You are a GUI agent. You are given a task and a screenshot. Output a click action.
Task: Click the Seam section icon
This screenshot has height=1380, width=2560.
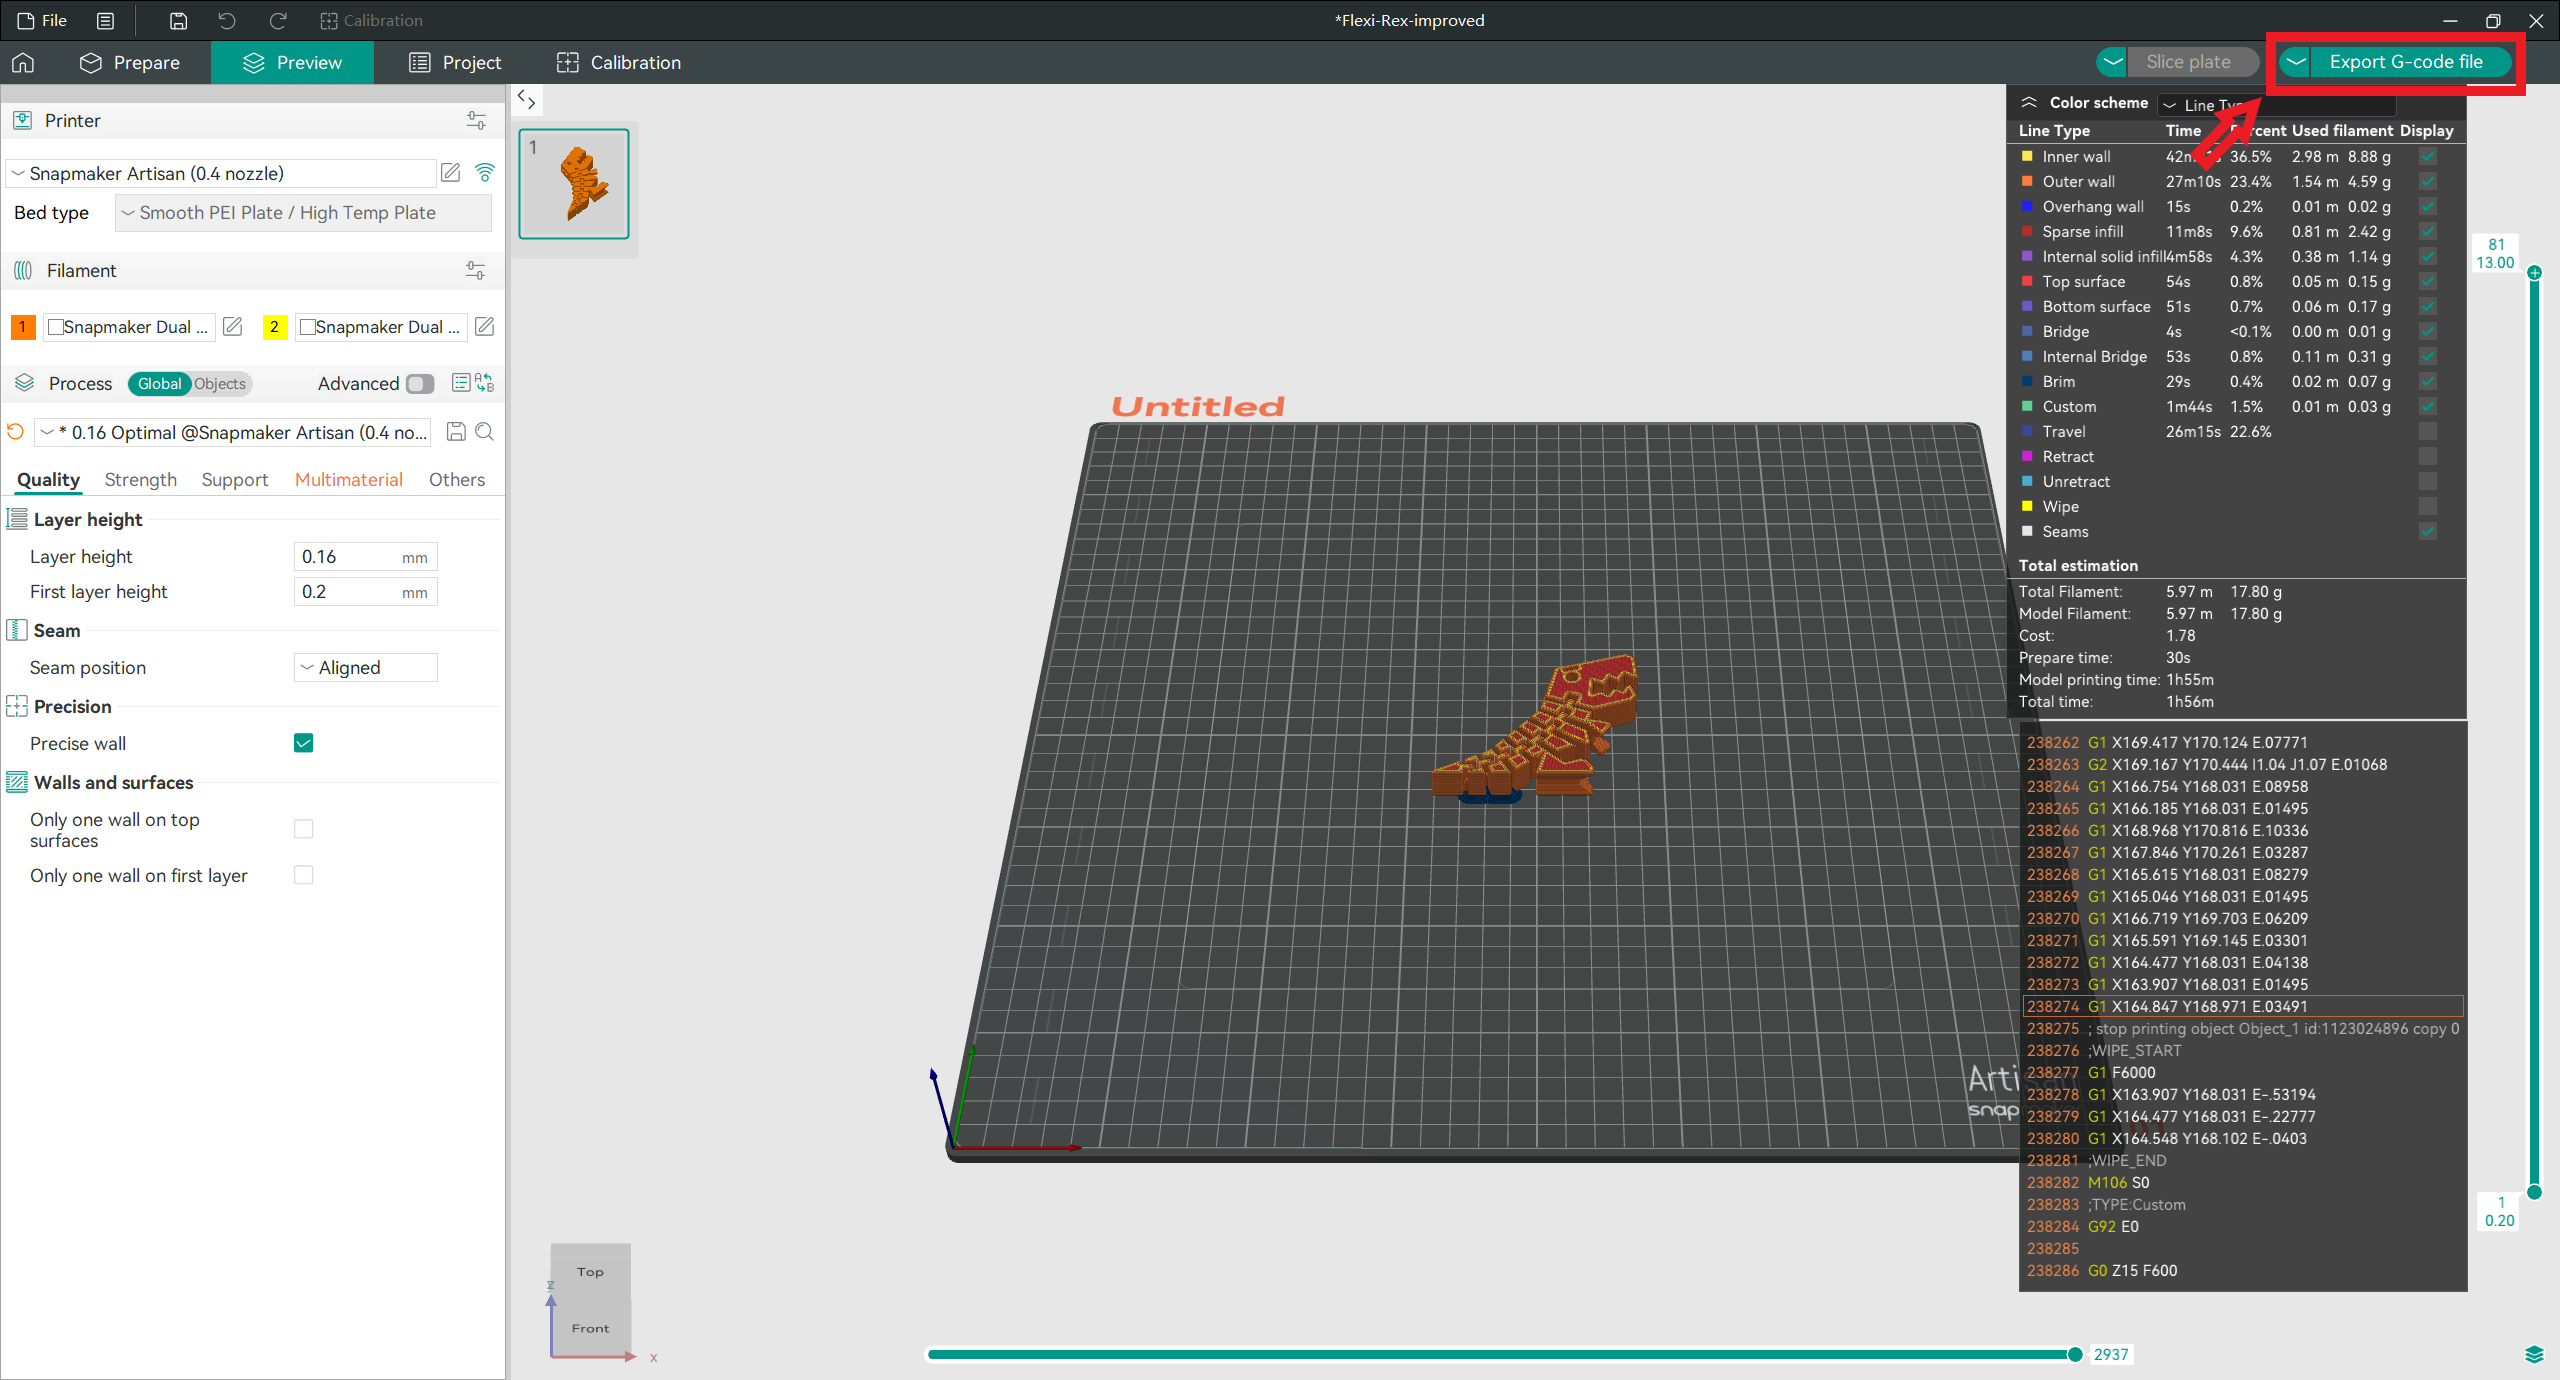(17, 630)
